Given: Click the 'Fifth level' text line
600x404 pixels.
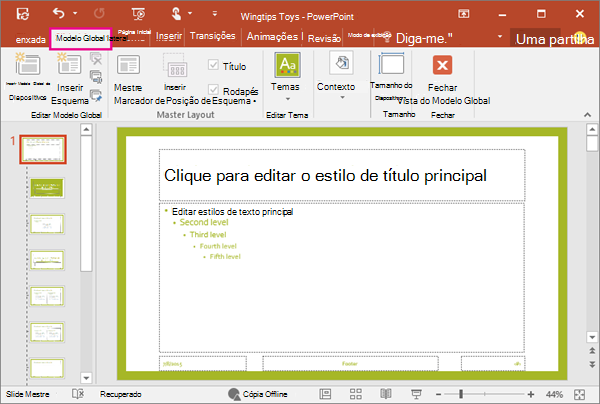Looking at the screenshot, I should [225, 257].
